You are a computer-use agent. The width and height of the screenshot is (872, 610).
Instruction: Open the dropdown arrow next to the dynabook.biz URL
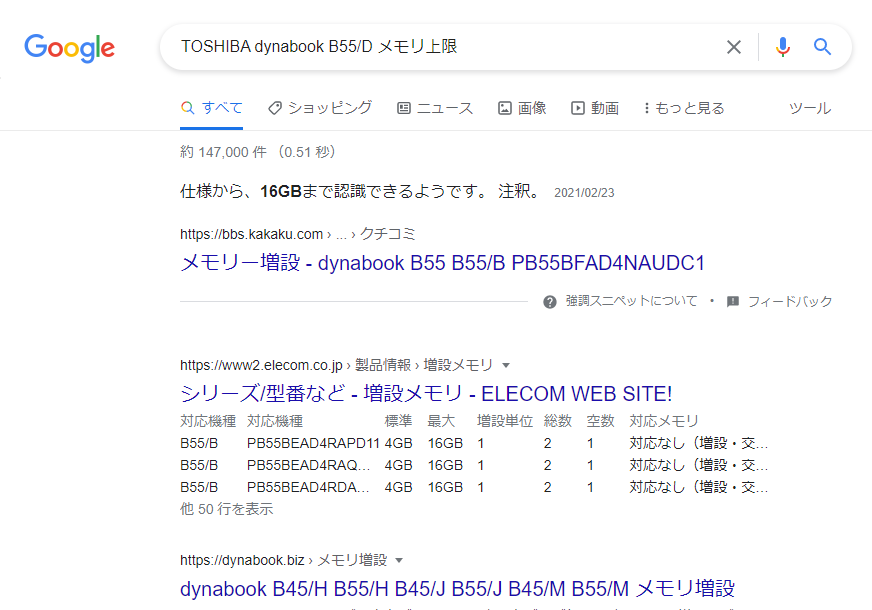pos(400,560)
